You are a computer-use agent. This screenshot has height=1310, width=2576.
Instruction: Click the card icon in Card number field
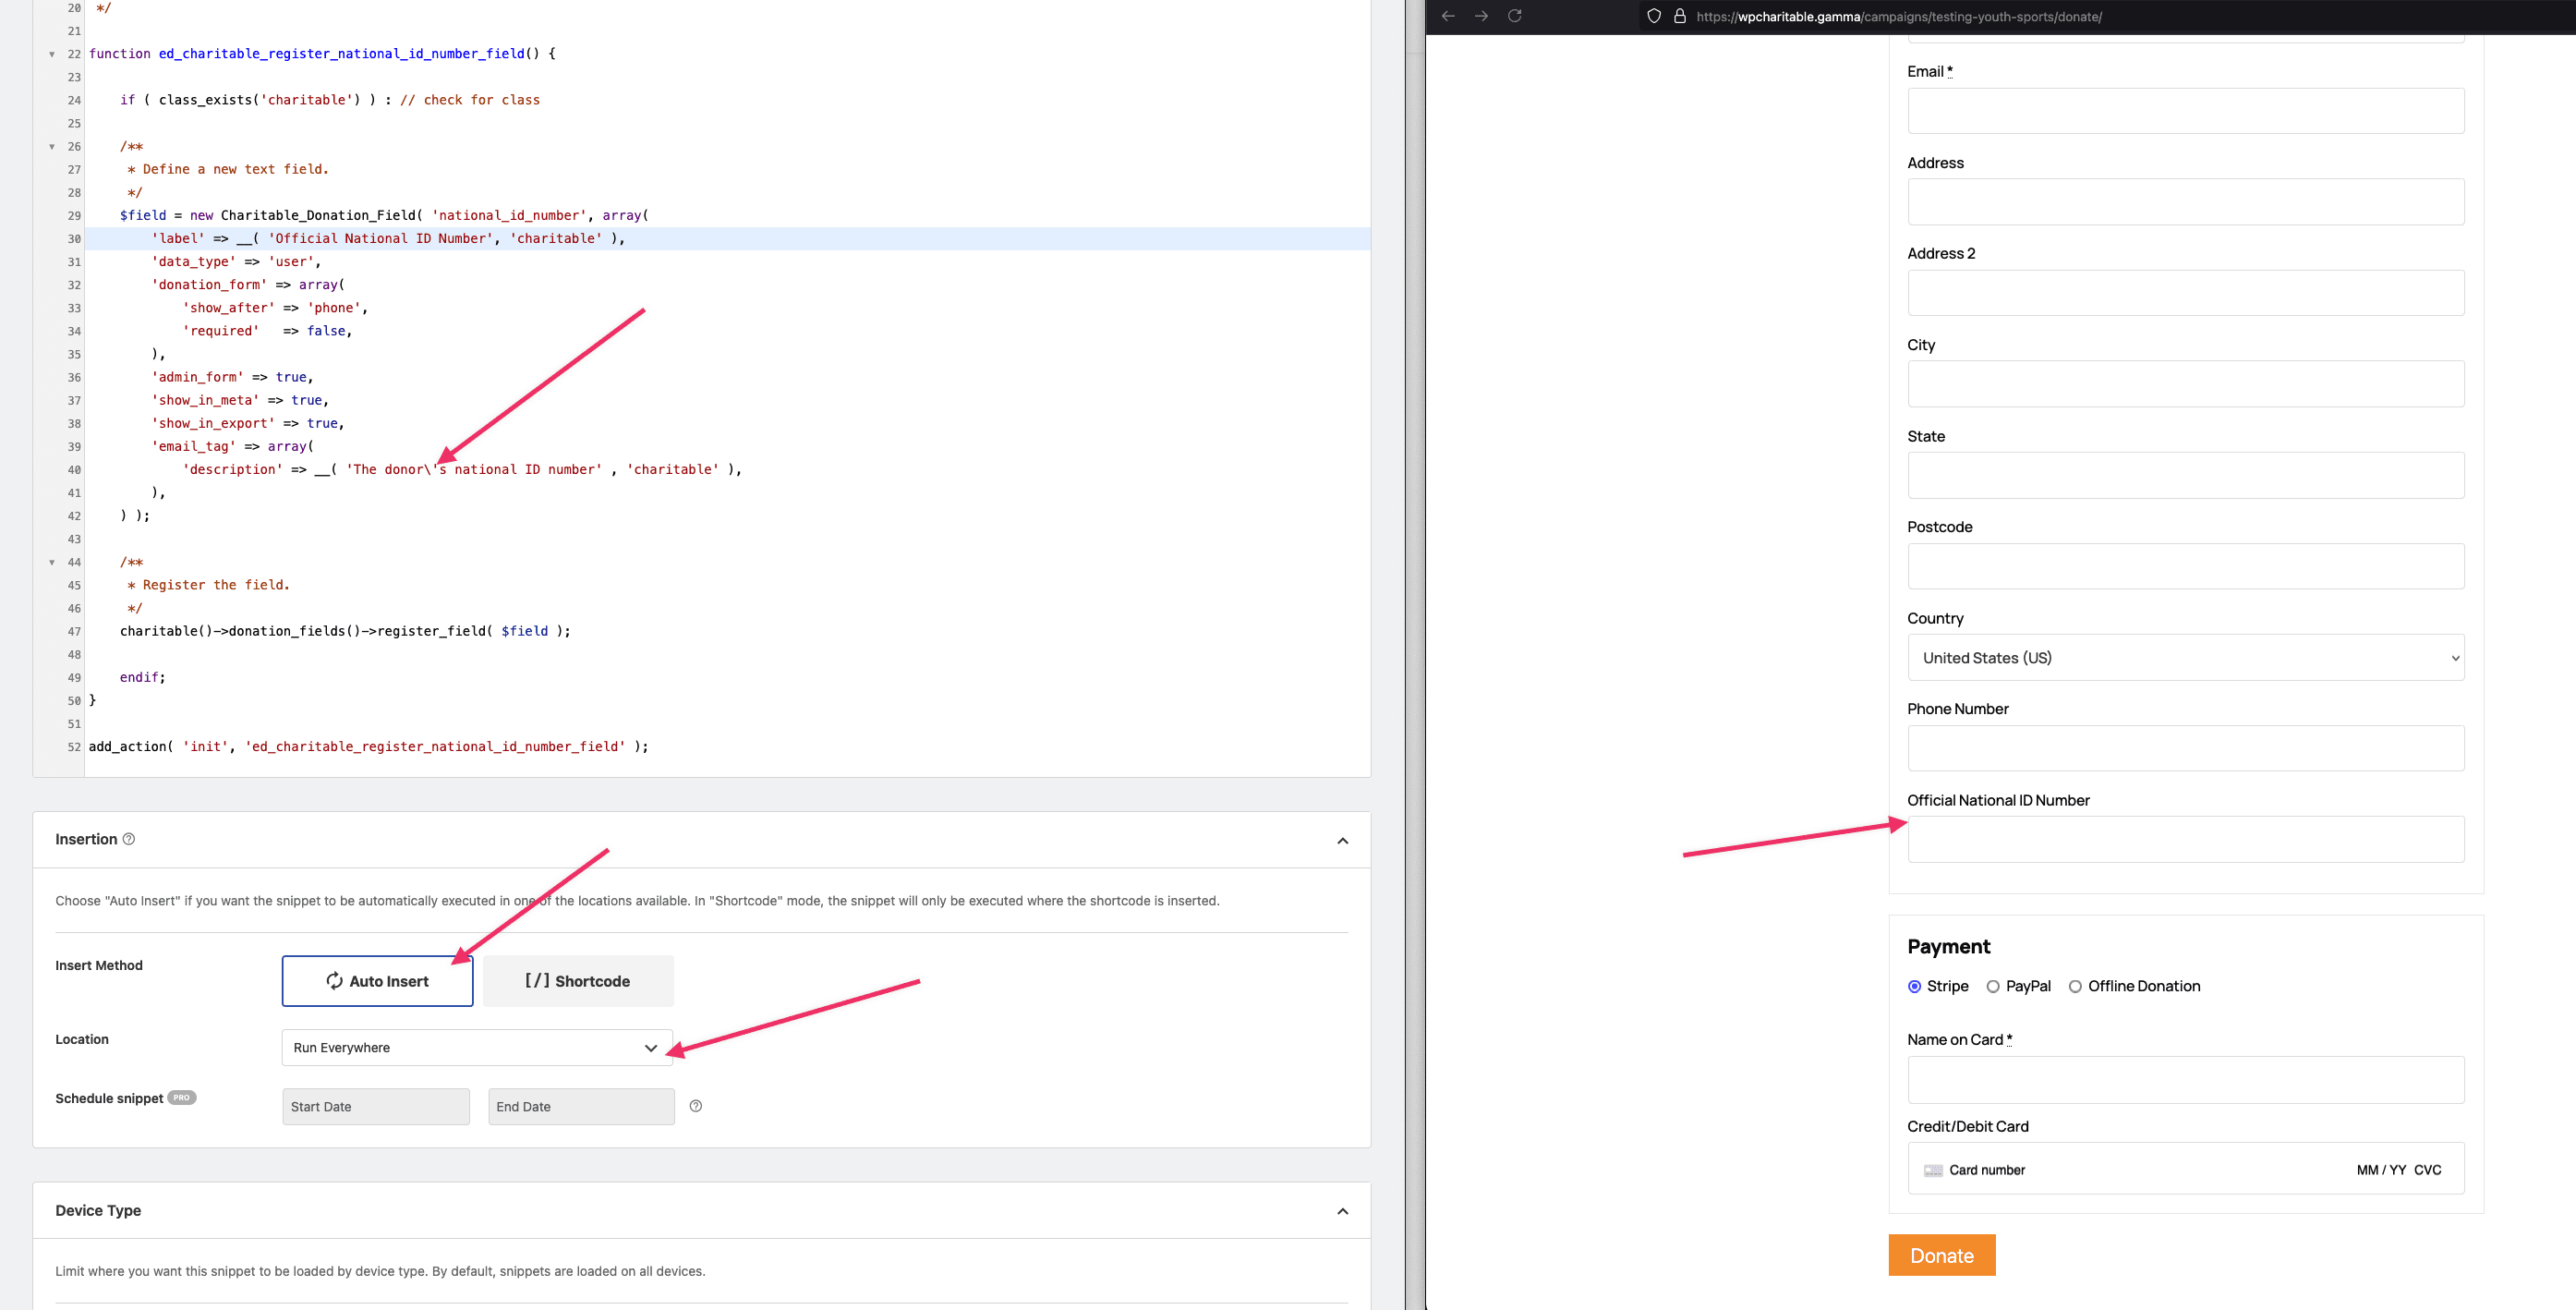click(1933, 1170)
